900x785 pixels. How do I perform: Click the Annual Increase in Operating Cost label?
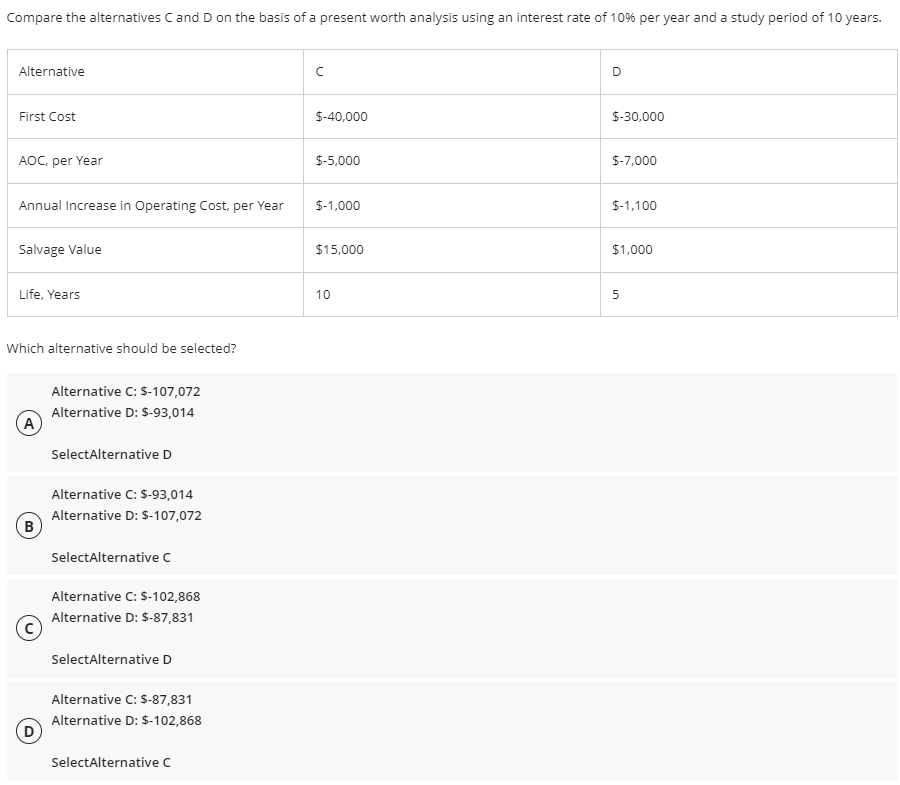[x=151, y=205]
